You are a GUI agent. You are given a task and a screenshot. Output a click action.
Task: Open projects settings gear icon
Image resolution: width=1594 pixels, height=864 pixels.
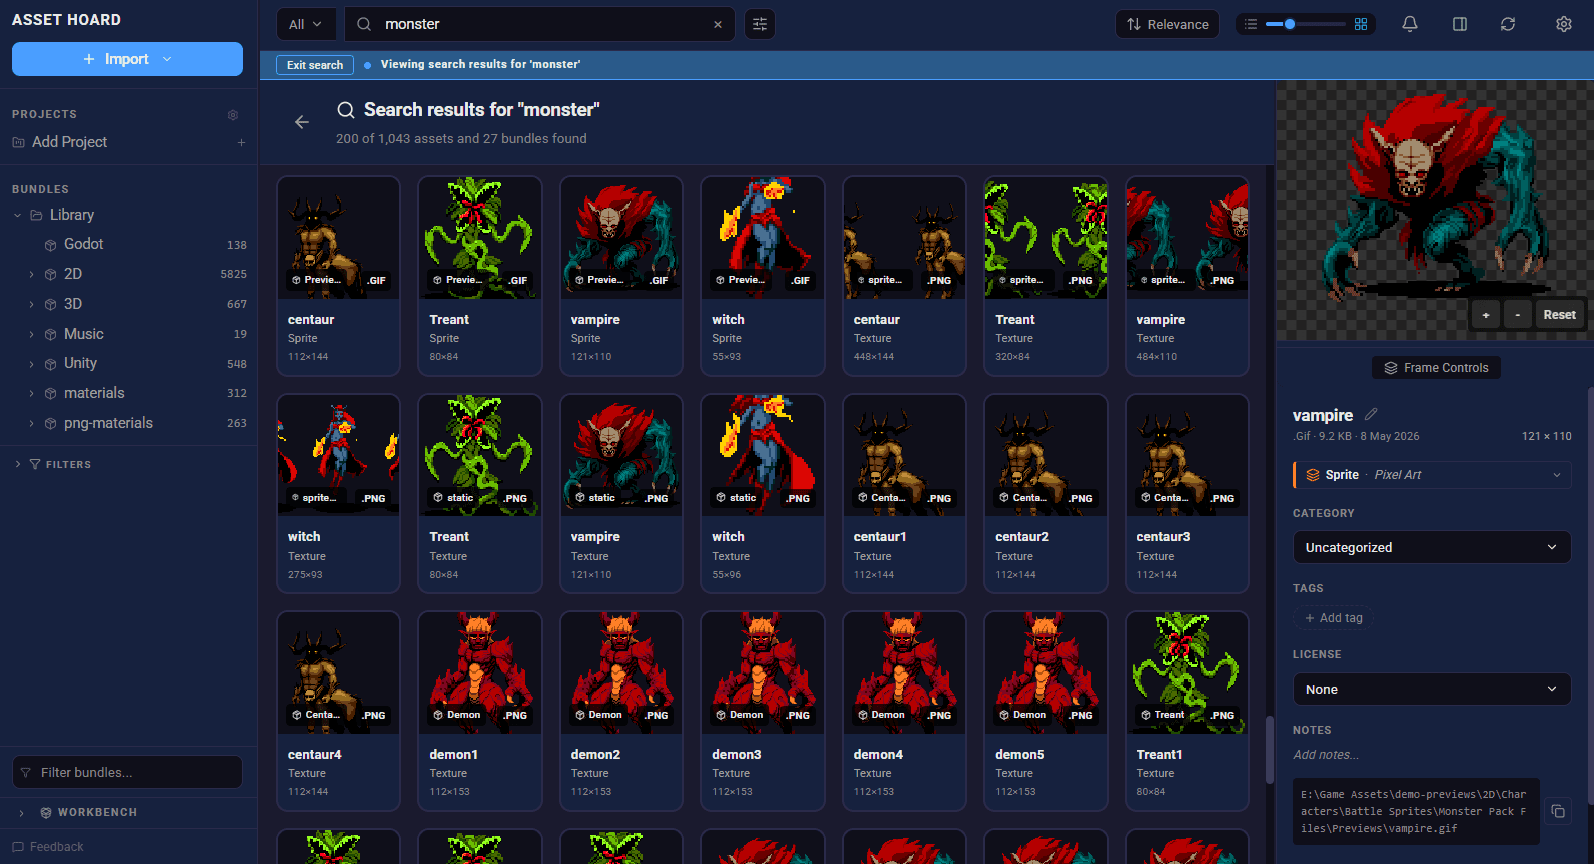point(233,114)
